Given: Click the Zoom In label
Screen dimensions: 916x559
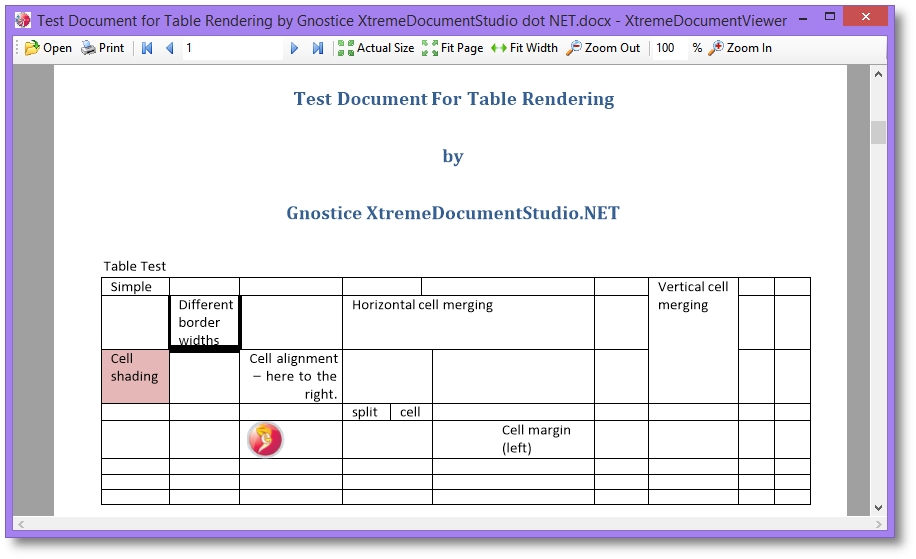Looking at the screenshot, I should (x=749, y=48).
